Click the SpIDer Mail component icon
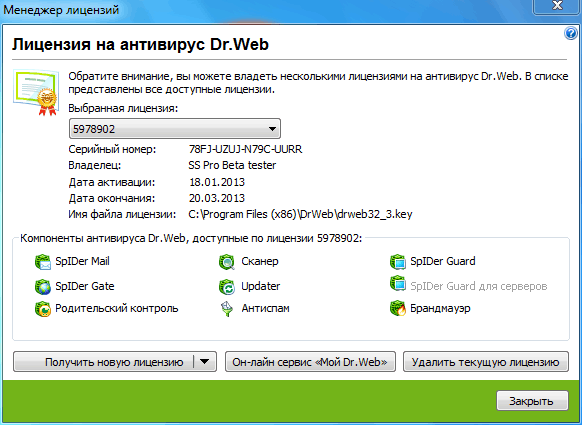 (43, 262)
